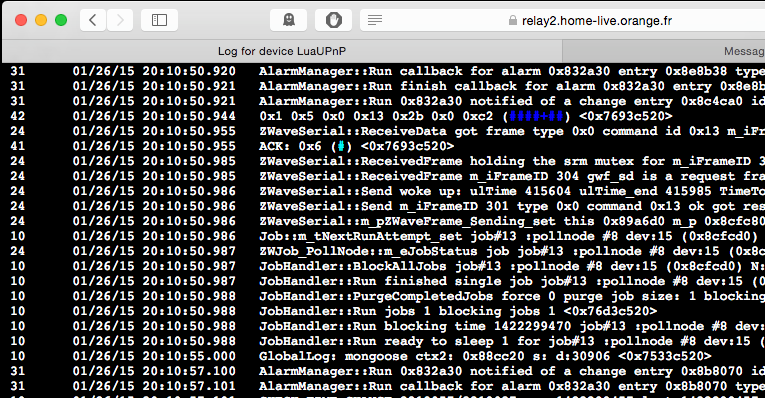Click the relay2.home-live.orange.fr address field

[597, 20]
